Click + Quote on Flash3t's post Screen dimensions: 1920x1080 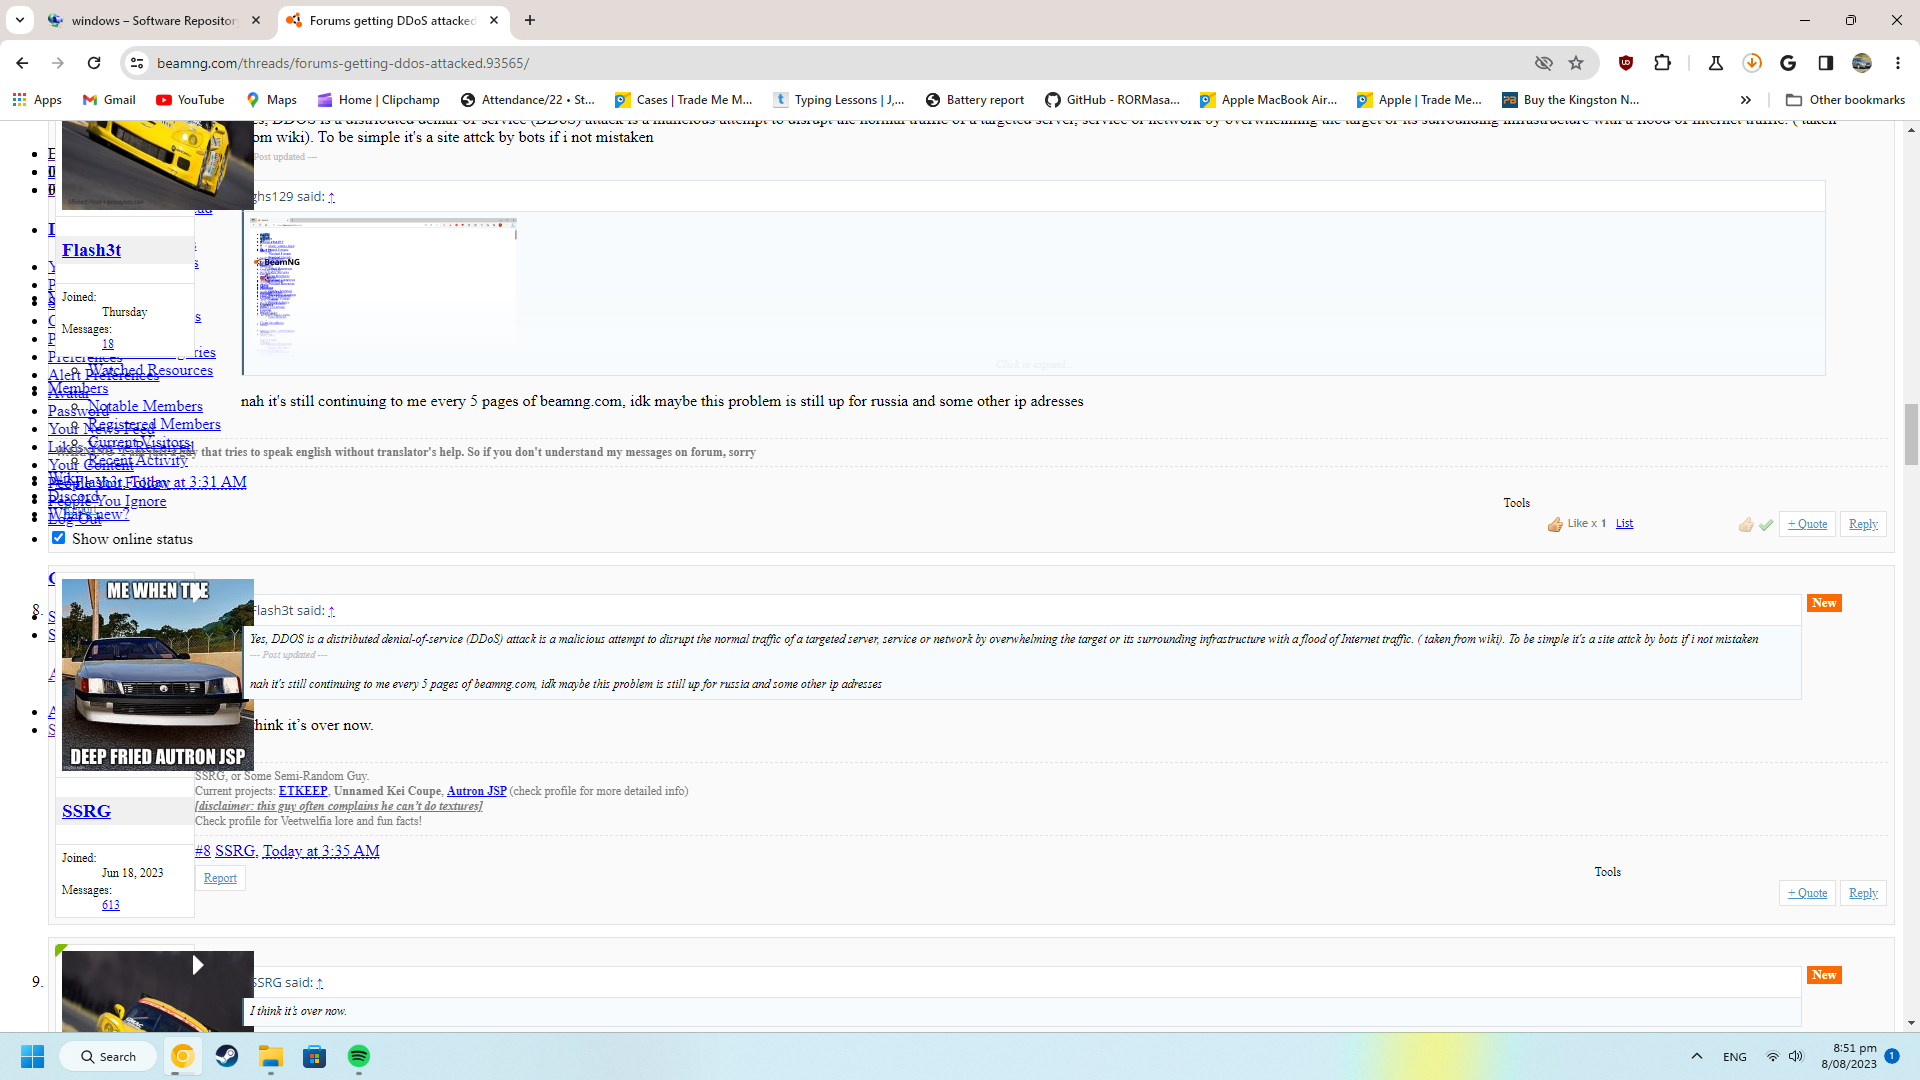[1807, 524]
